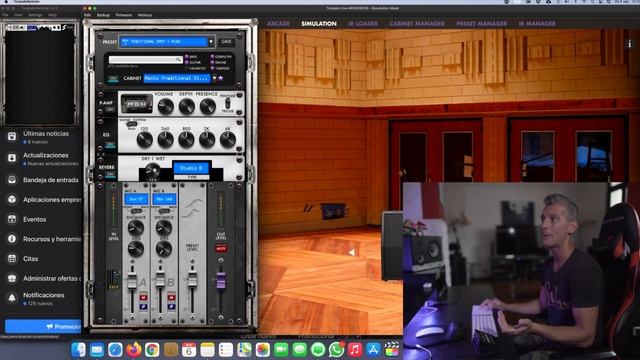Open Mail from the Dock
The width and height of the screenshot is (640, 360).
pos(97,350)
